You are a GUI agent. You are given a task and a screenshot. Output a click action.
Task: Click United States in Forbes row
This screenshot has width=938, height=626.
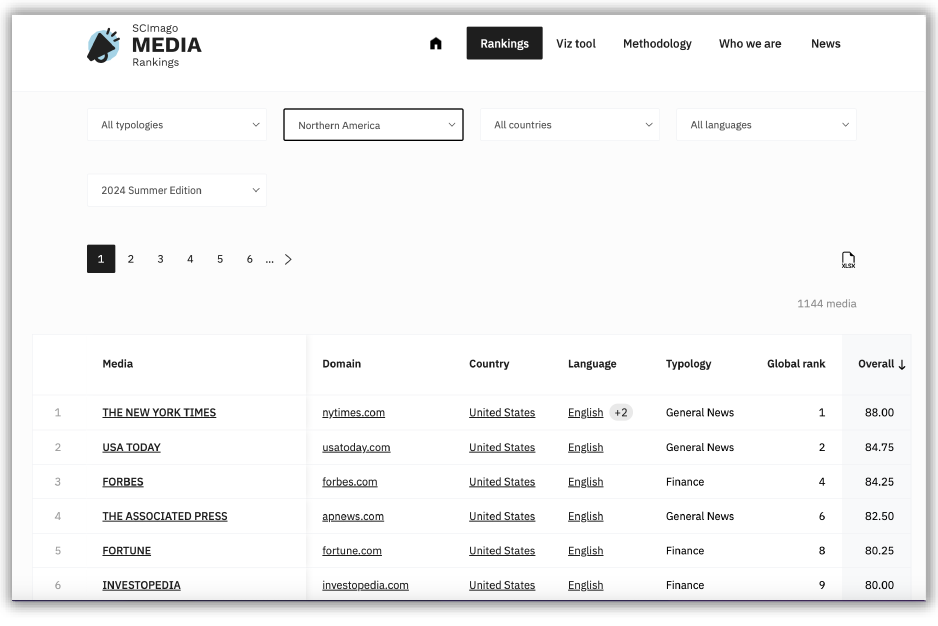tap(502, 482)
